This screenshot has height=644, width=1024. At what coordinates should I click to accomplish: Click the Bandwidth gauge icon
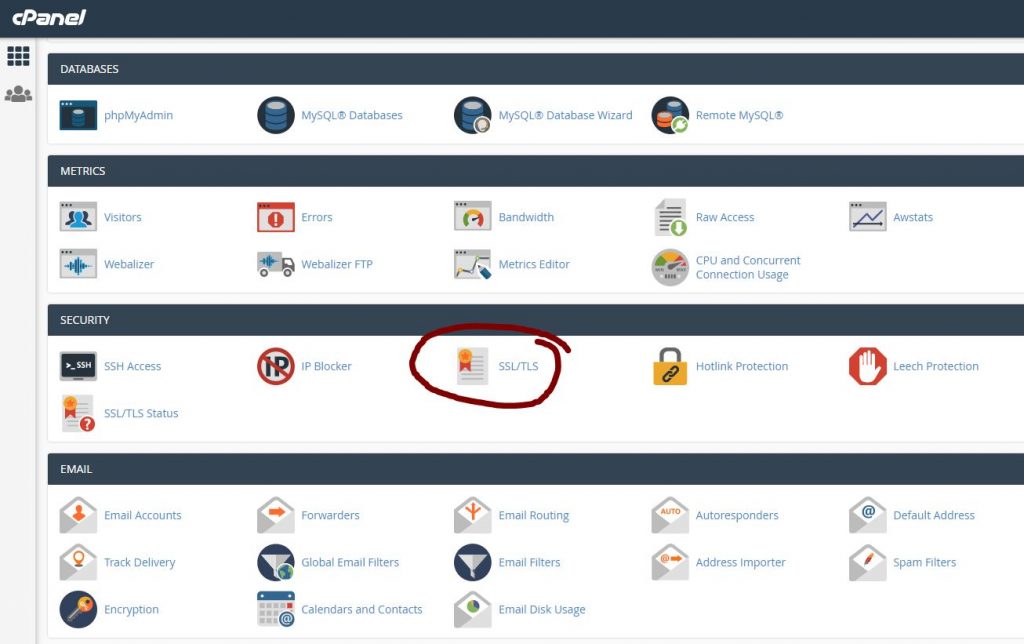[x=473, y=217]
